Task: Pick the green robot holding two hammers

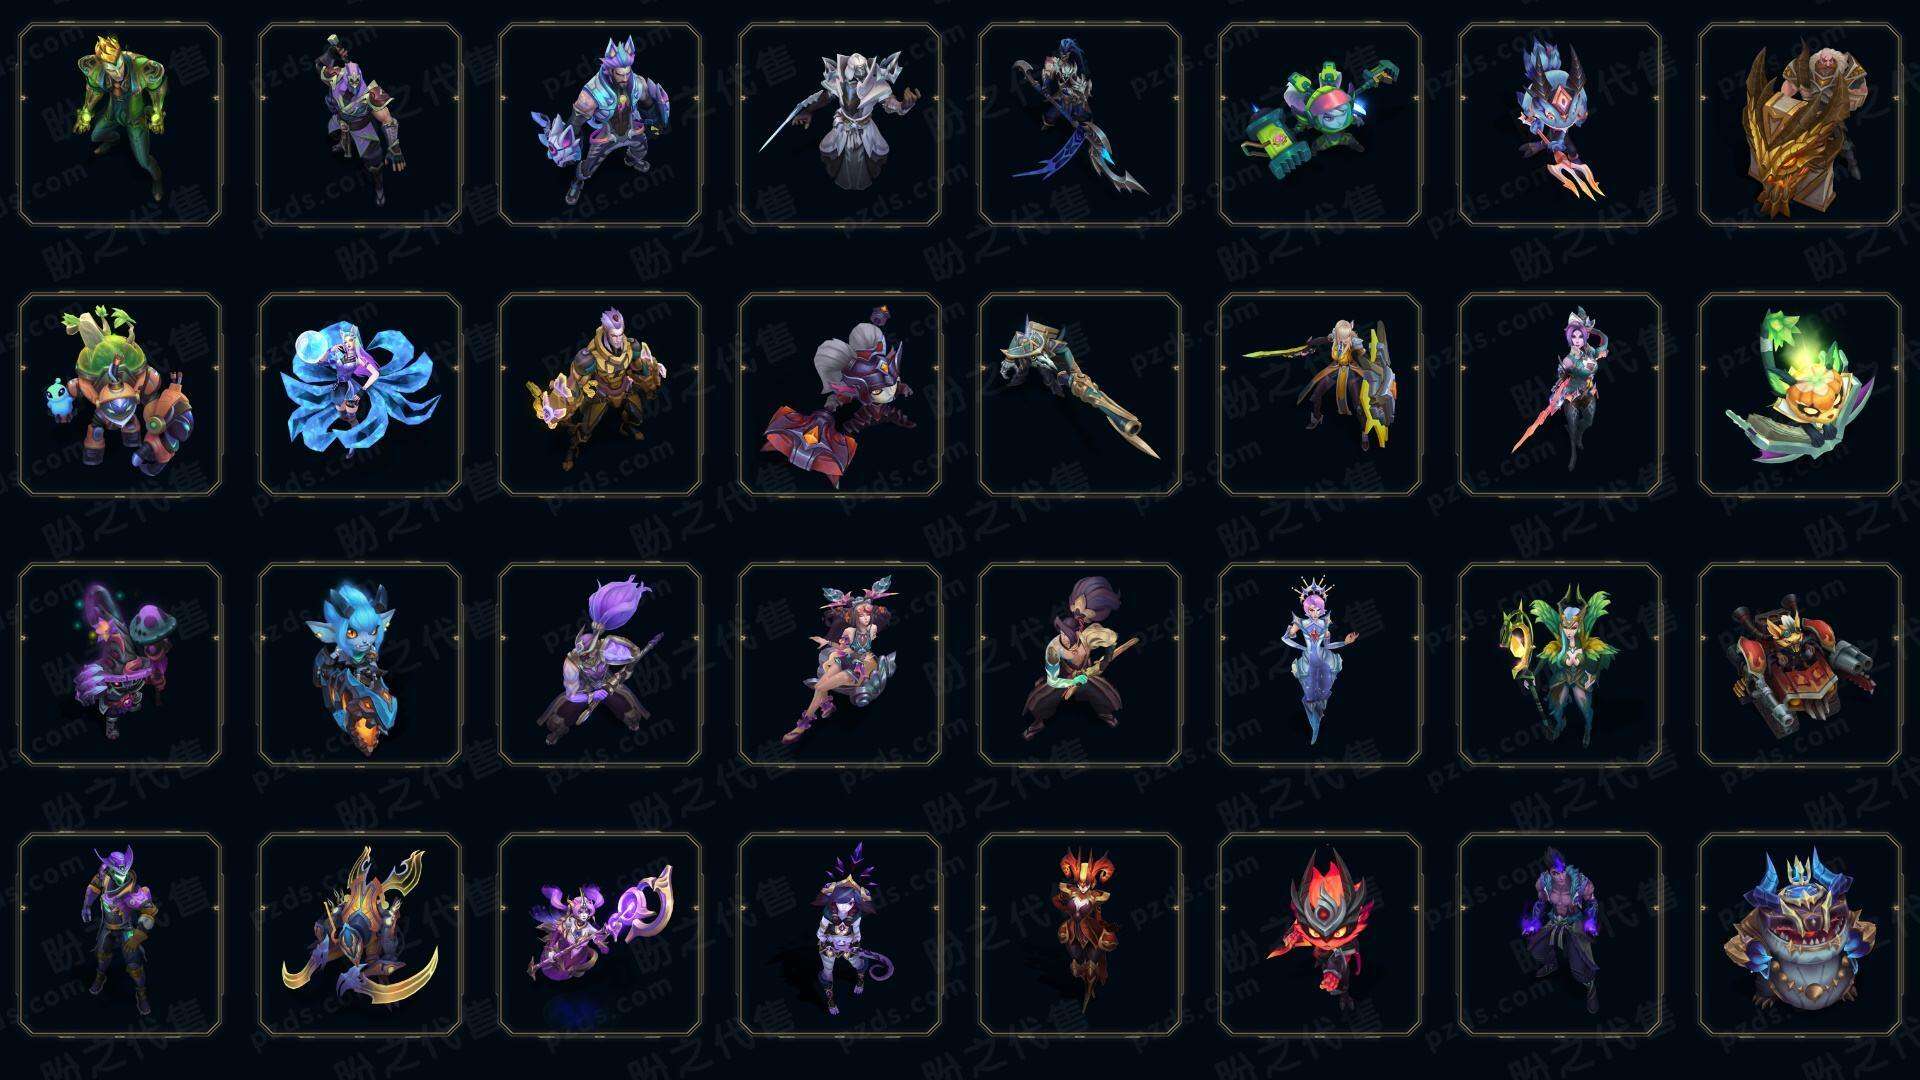Action: [x=1320, y=125]
